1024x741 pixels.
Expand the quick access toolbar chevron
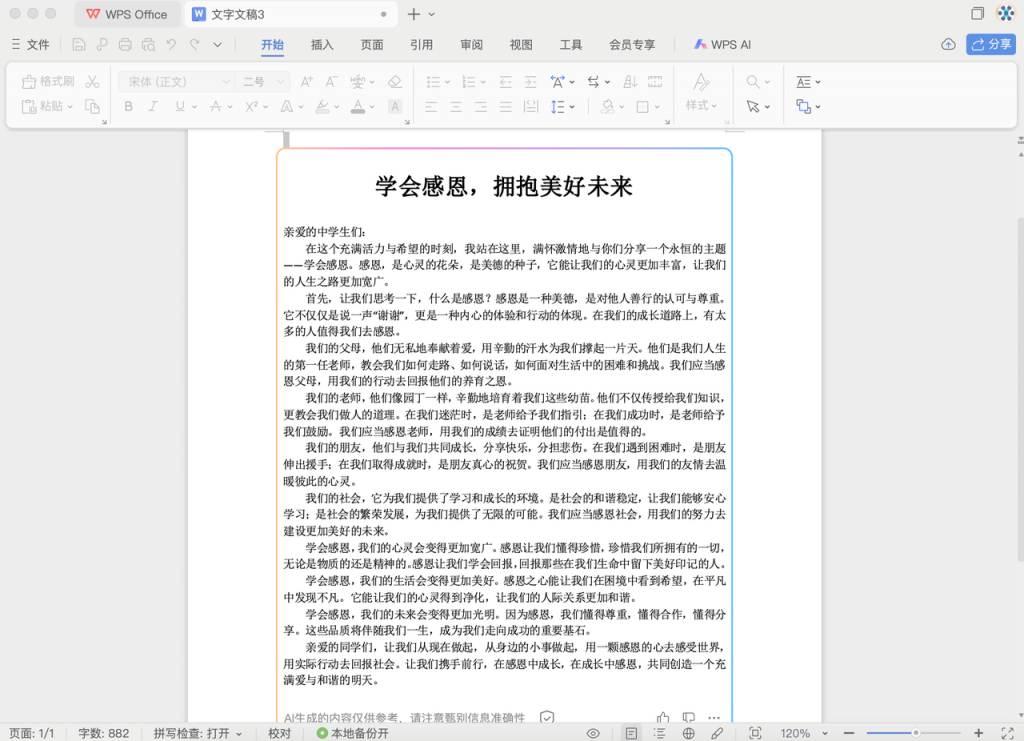click(217, 44)
